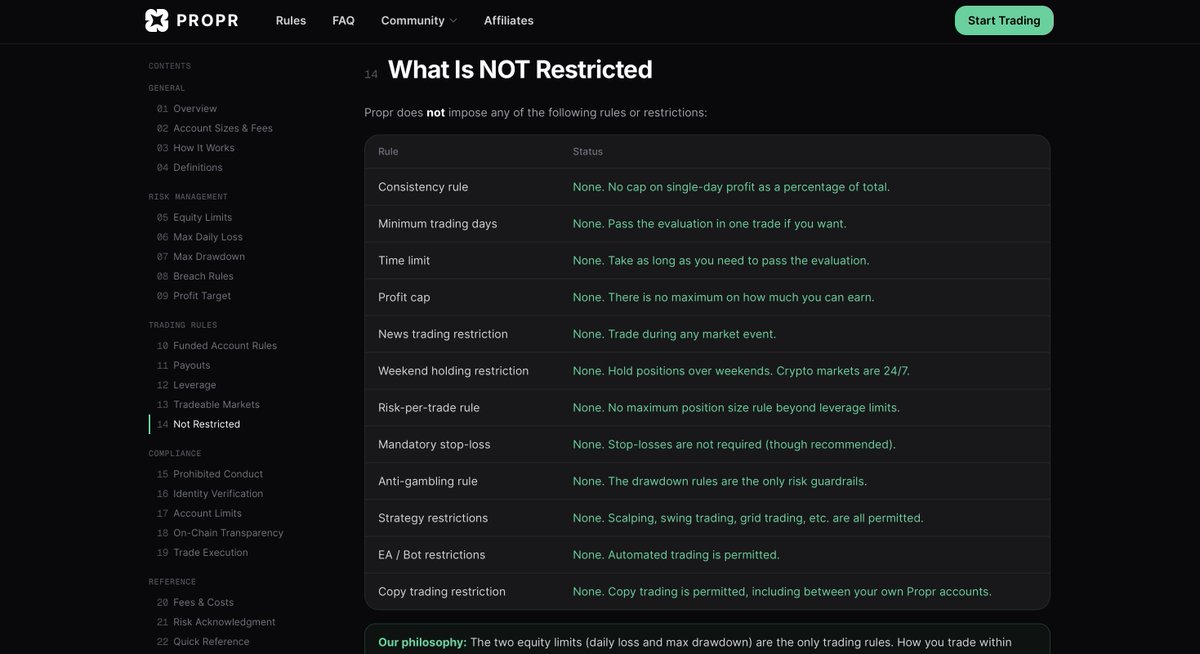Click the Propr logo icon
This screenshot has height=654, width=1200.
(x=157, y=20)
